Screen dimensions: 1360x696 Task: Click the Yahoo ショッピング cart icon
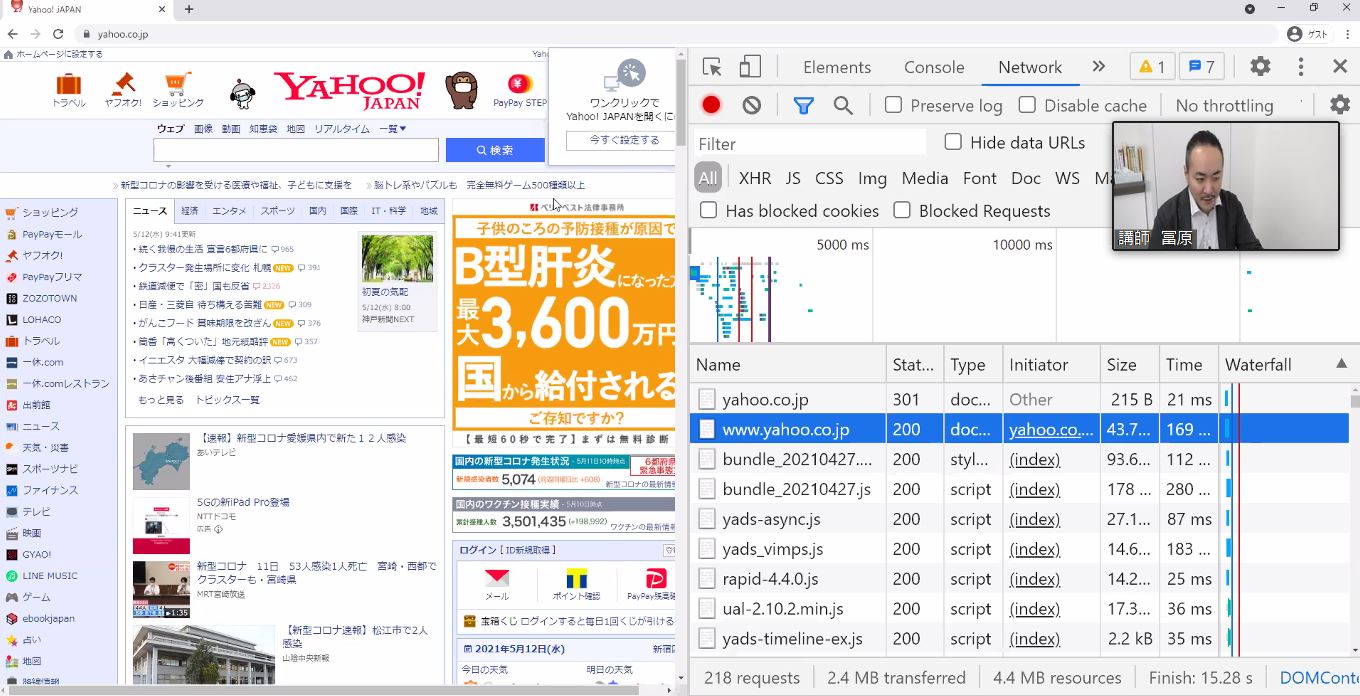(x=177, y=84)
